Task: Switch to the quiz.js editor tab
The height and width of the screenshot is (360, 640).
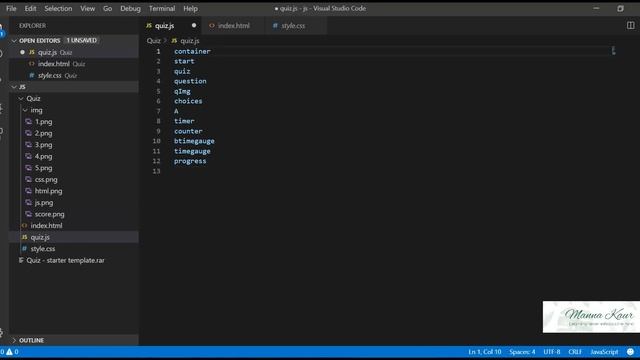Action: 171,25
